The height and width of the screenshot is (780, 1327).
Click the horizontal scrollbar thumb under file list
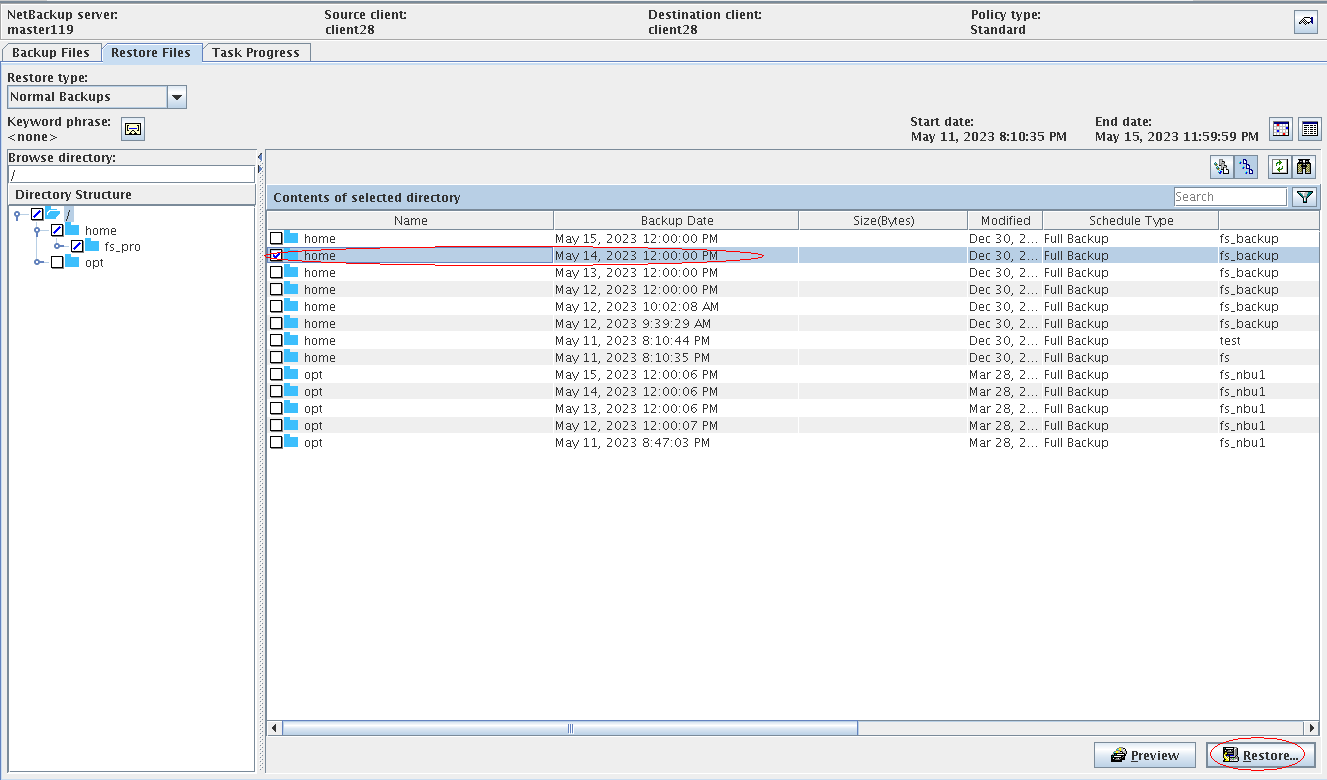point(570,728)
